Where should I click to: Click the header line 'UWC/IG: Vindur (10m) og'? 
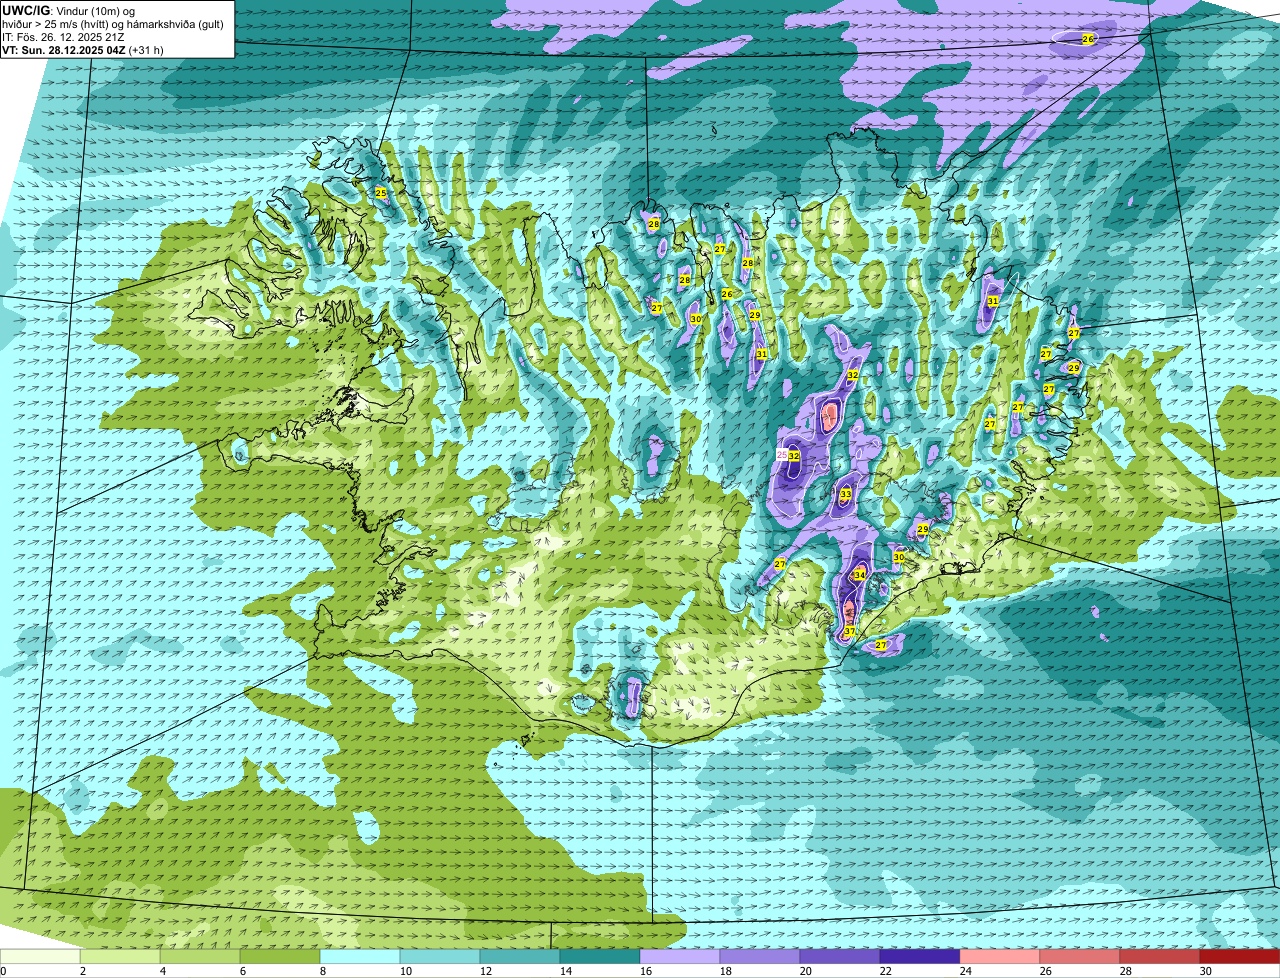[x=69, y=10]
